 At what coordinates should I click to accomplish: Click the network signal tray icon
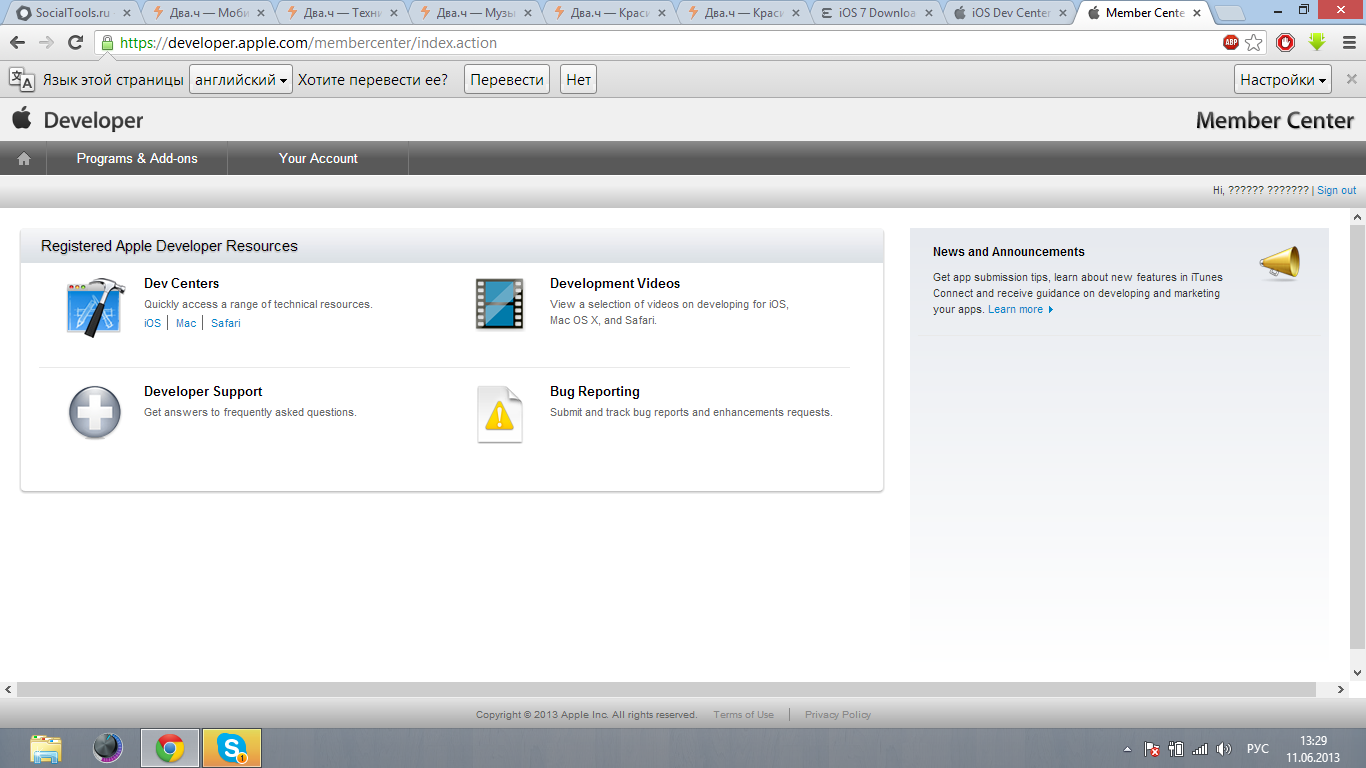pos(1200,748)
